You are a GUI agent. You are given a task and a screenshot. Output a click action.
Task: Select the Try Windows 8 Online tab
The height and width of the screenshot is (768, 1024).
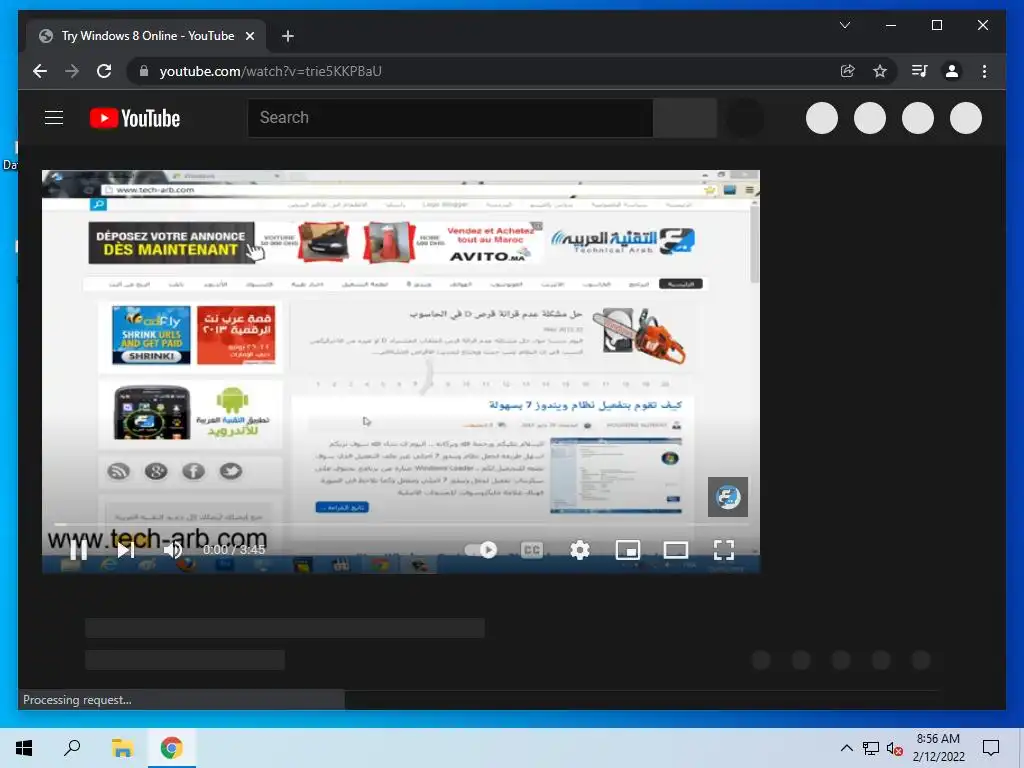[x=147, y=36]
